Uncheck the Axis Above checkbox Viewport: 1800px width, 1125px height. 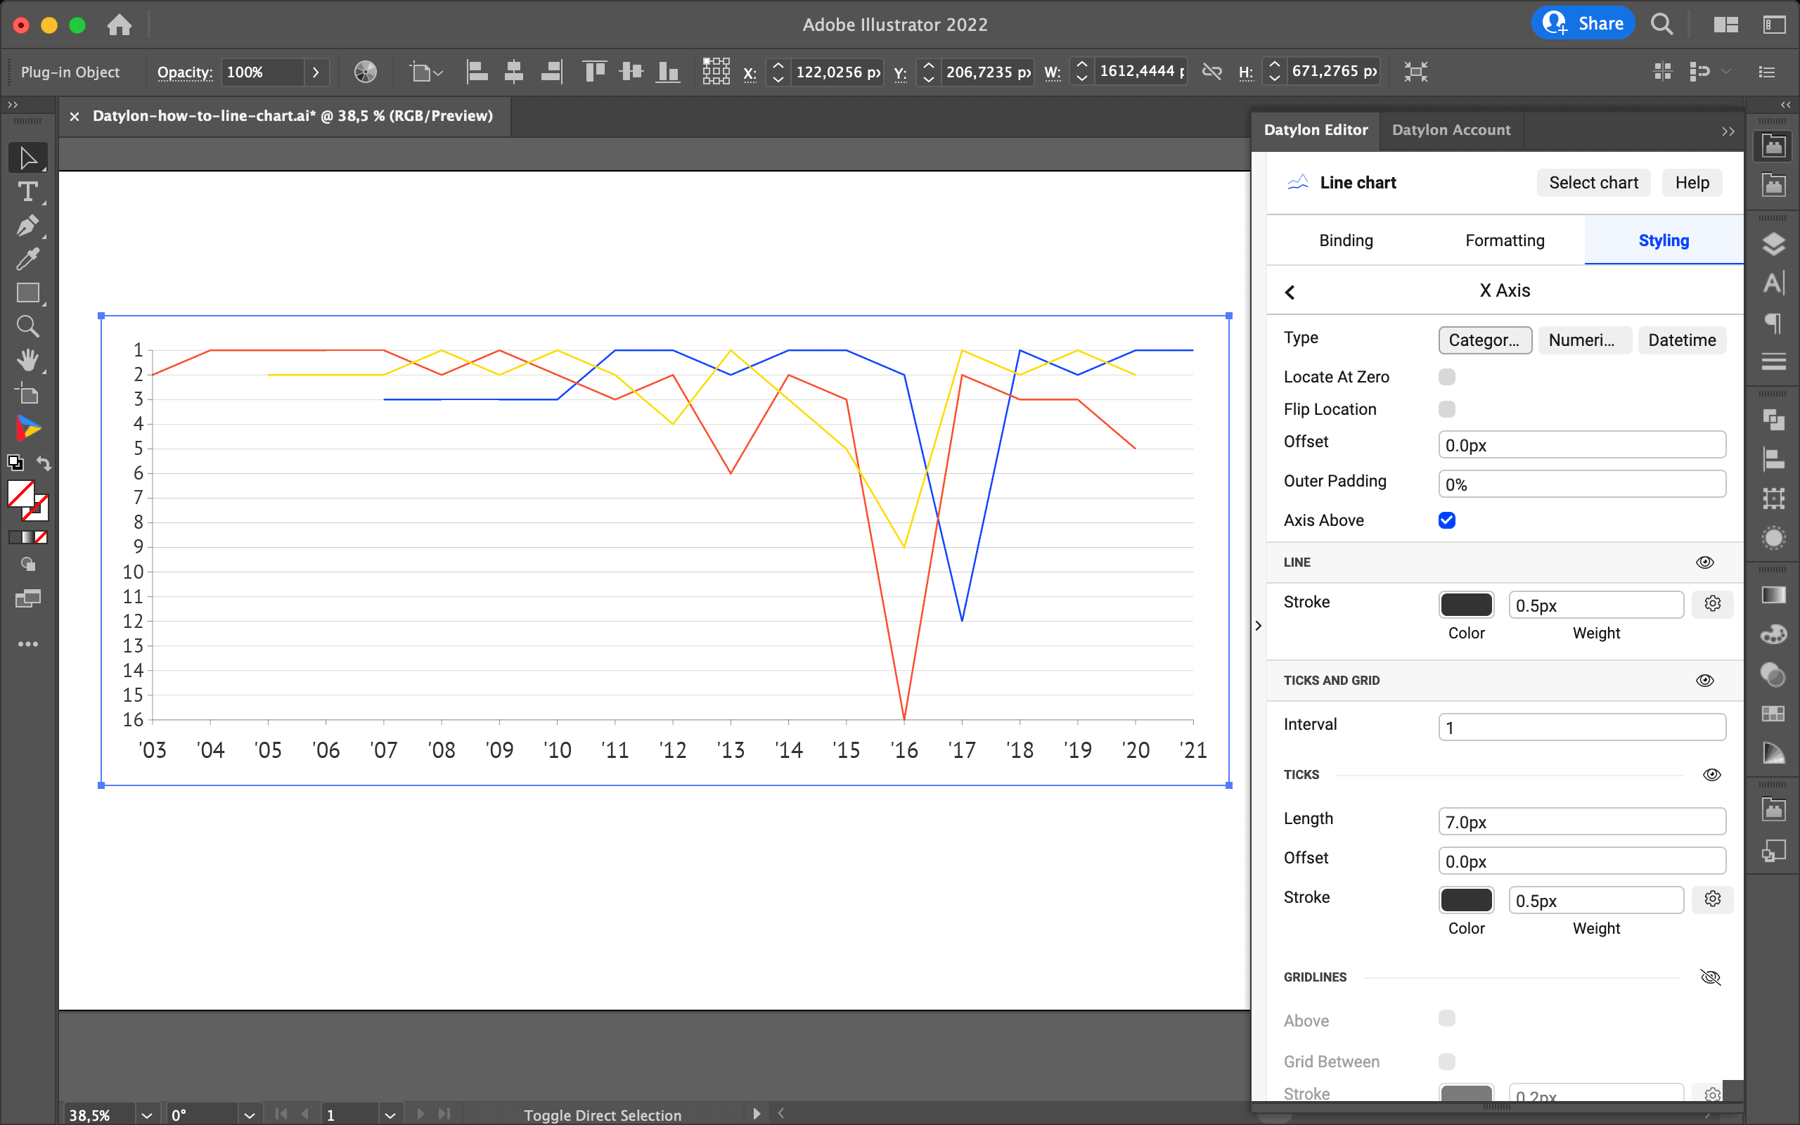coord(1447,520)
